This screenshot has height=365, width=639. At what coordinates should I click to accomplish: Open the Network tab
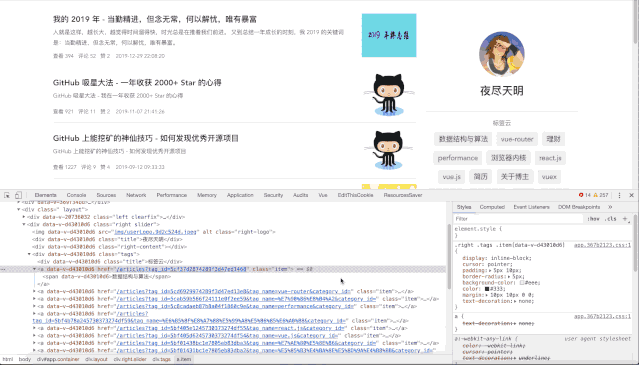pos(136,195)
